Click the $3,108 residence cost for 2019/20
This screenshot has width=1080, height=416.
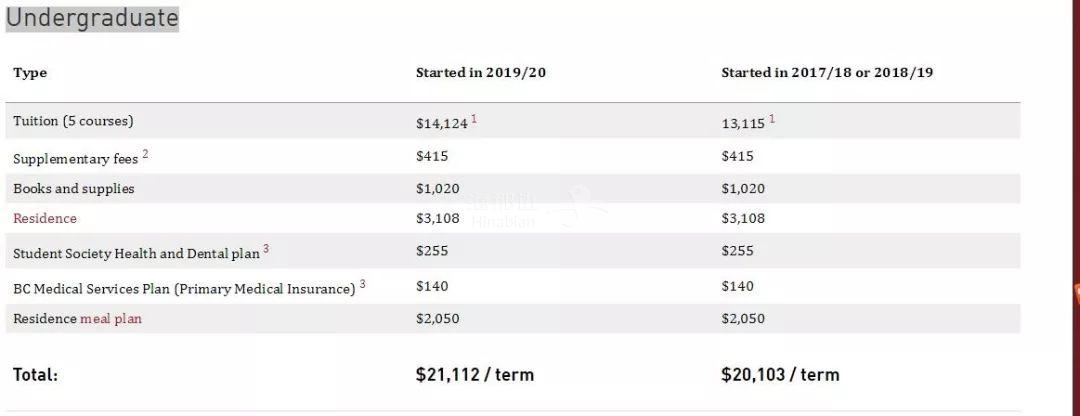[437, 219]
